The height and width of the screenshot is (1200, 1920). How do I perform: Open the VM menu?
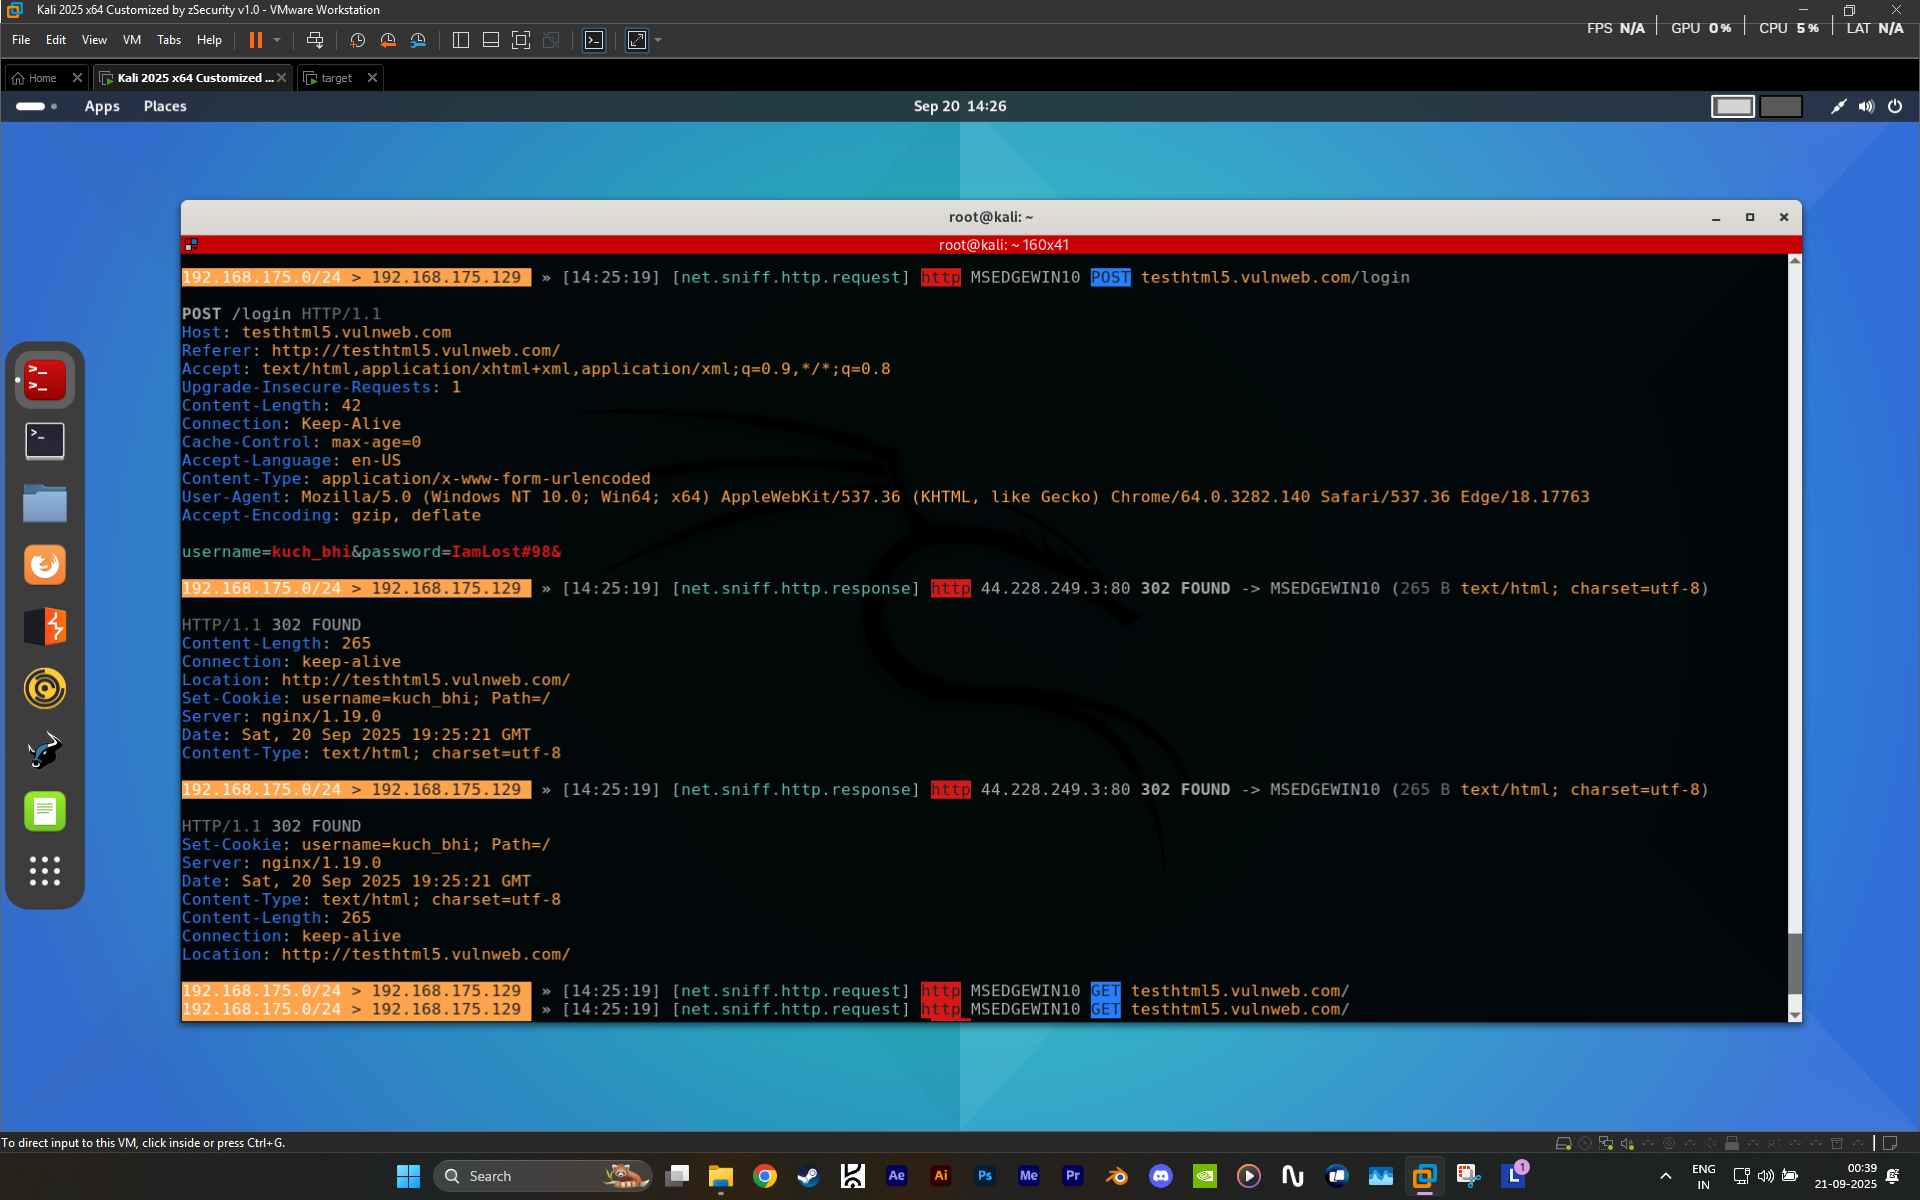tap(132, 40)
